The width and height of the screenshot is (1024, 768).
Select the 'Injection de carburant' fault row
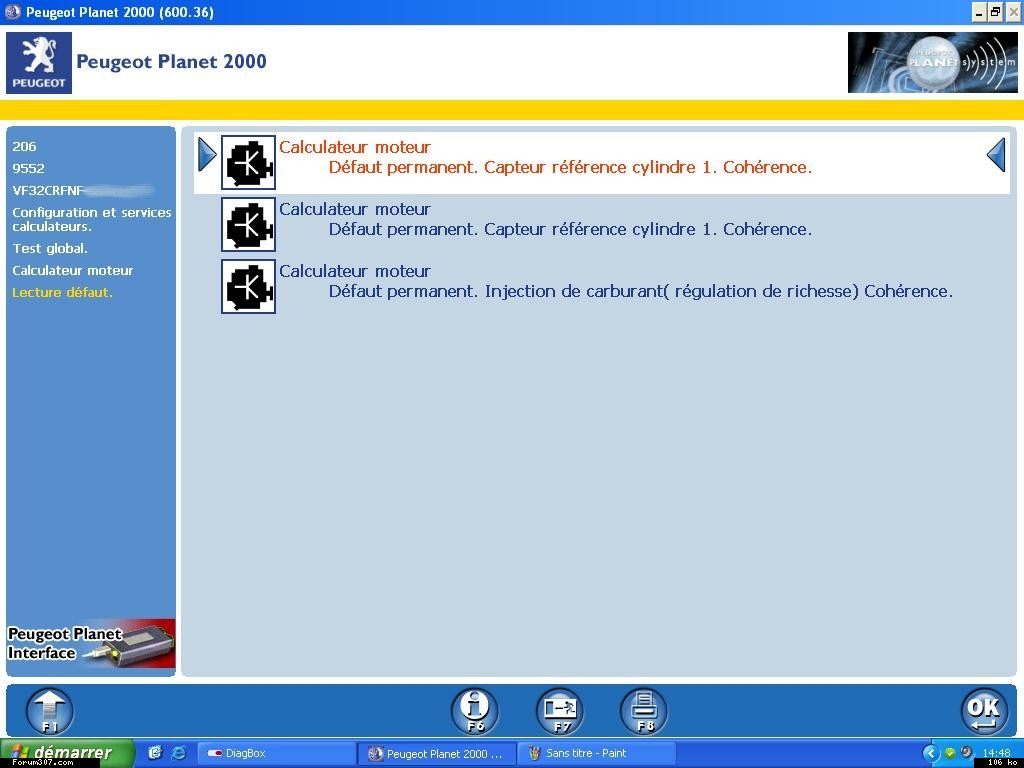pos(640,291)
